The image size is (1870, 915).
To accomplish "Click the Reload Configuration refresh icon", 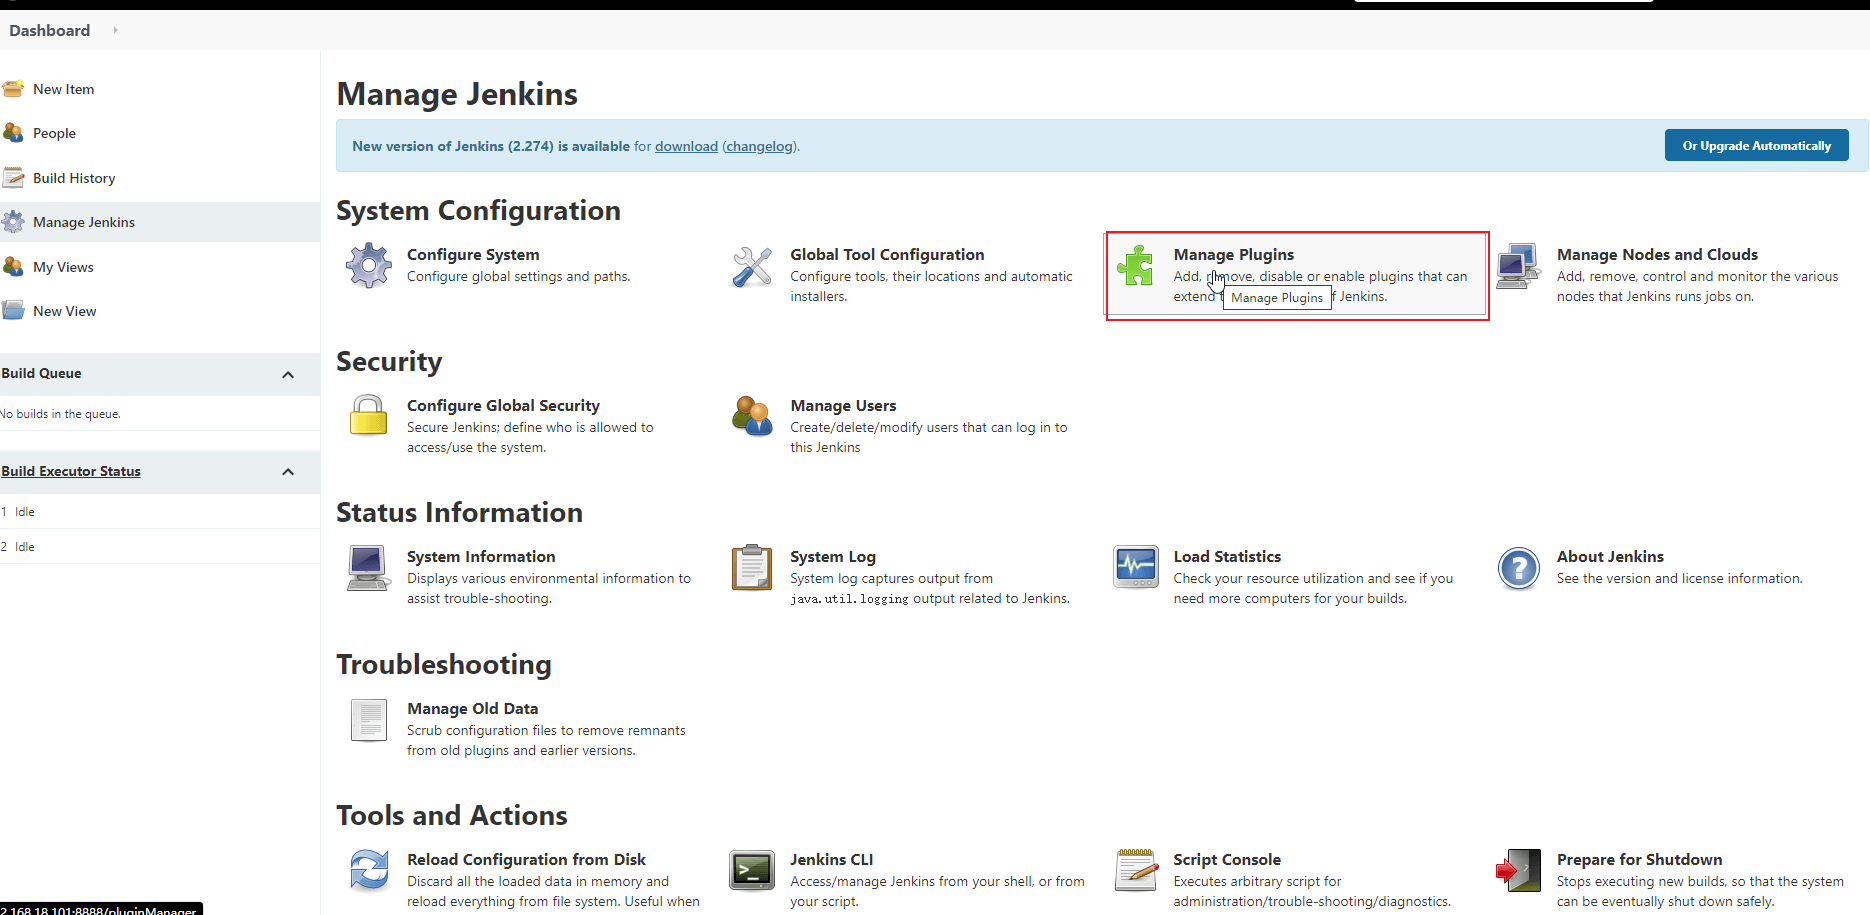I will point(369,870).
